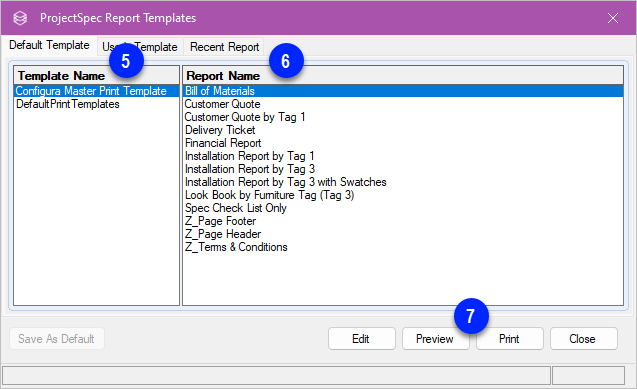Click the Report Name column header
The width and height of the screenshot is (637, 389).
point(403,76)
